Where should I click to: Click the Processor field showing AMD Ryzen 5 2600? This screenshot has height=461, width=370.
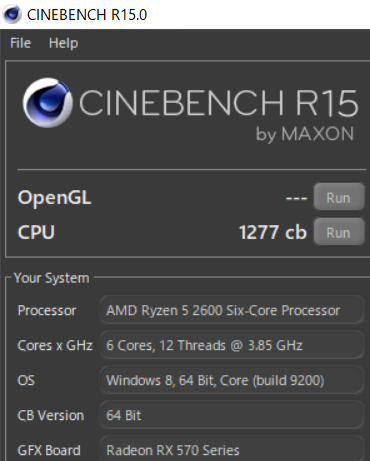(232, 310)
